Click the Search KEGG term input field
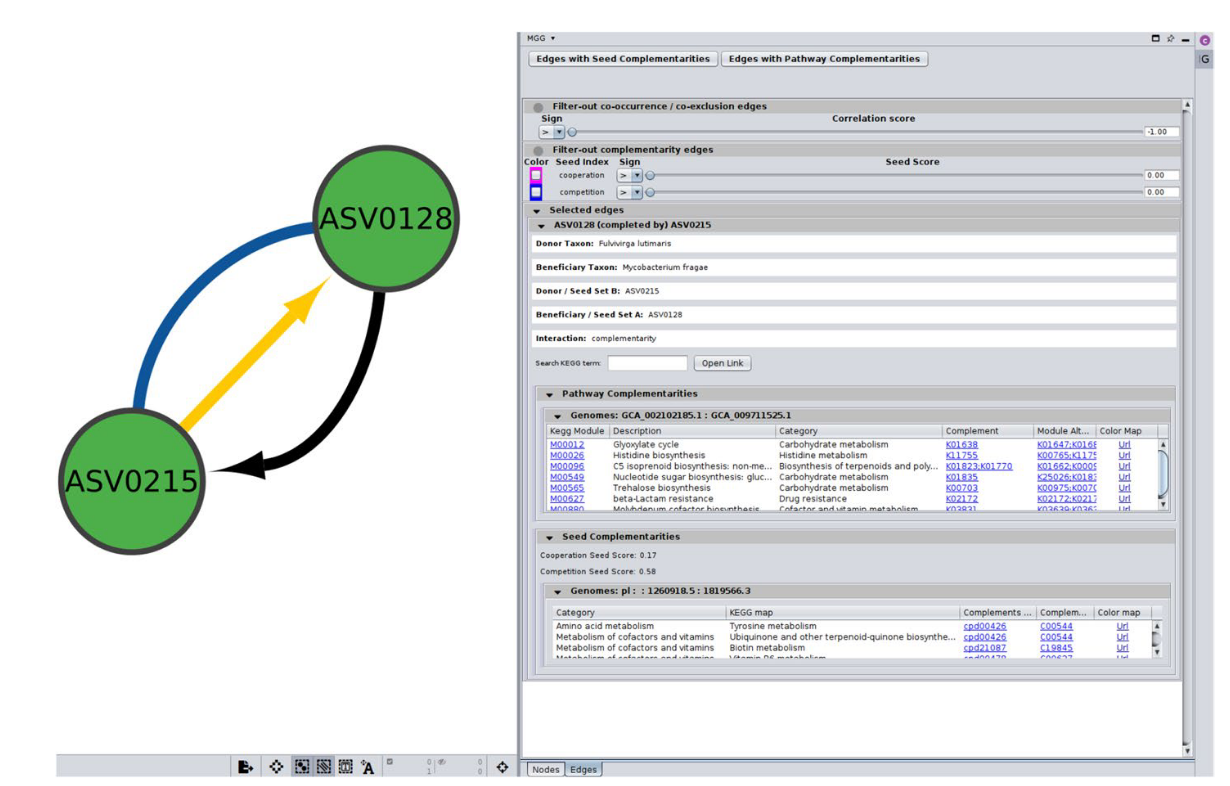The image size is (1230, 786). coord(647,363)
